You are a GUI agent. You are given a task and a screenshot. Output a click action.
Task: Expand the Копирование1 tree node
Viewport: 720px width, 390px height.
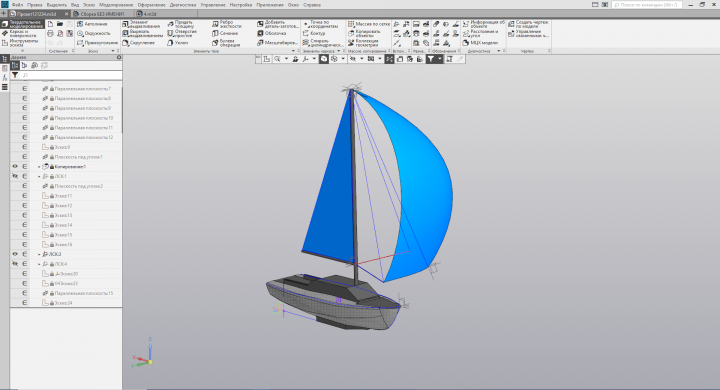pos(39,167)
